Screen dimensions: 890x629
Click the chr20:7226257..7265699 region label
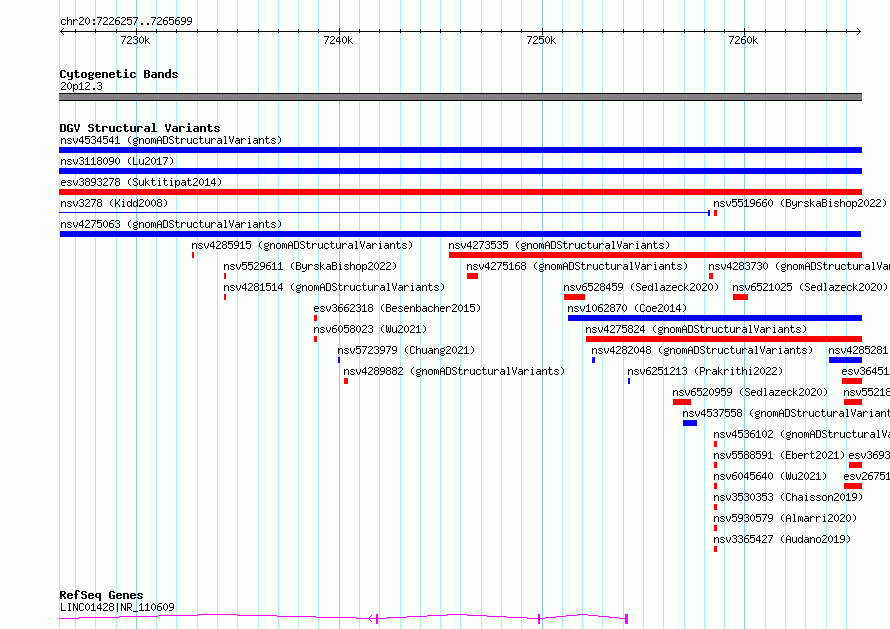pos(126,21)
